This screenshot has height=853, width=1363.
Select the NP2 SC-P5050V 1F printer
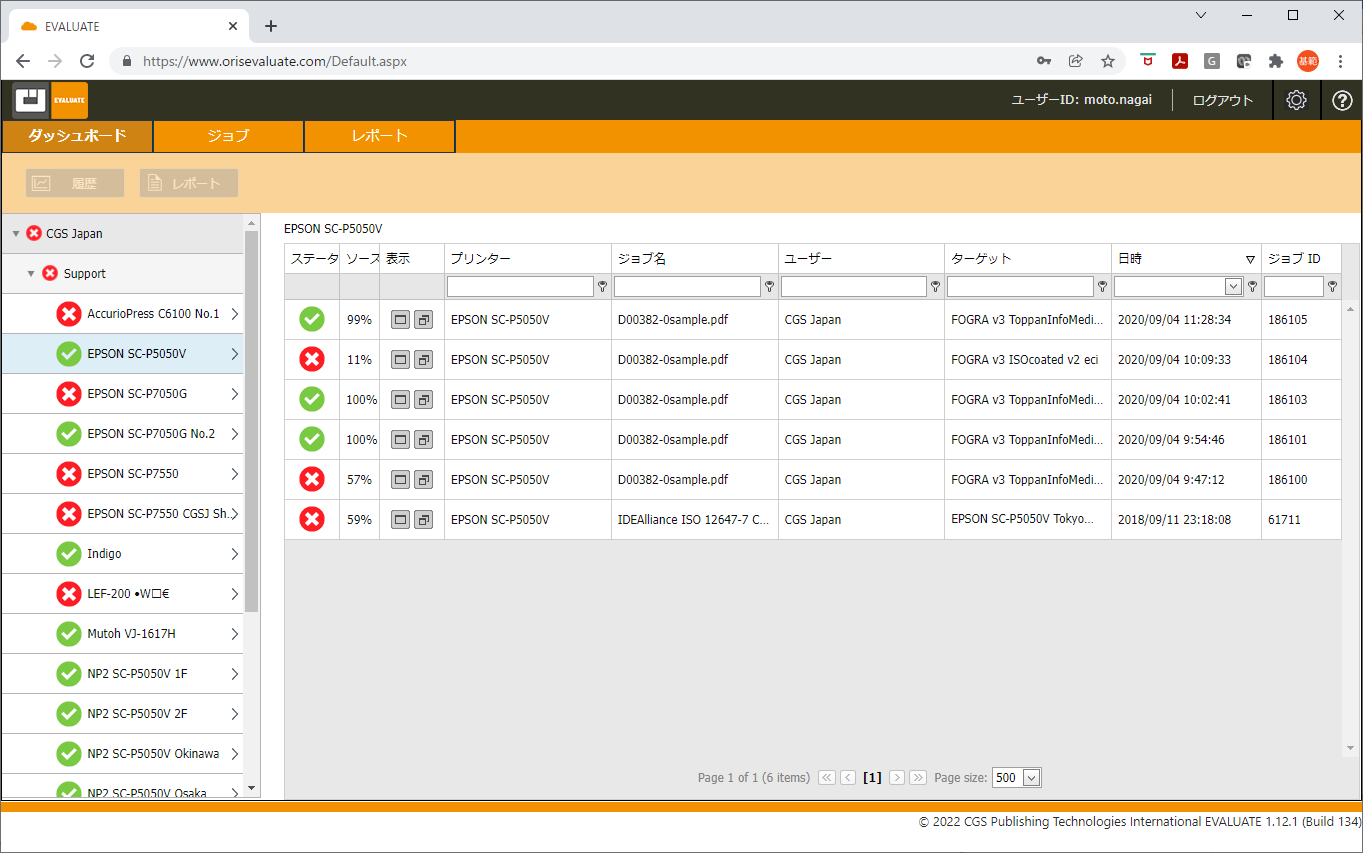tap(122, 674)
